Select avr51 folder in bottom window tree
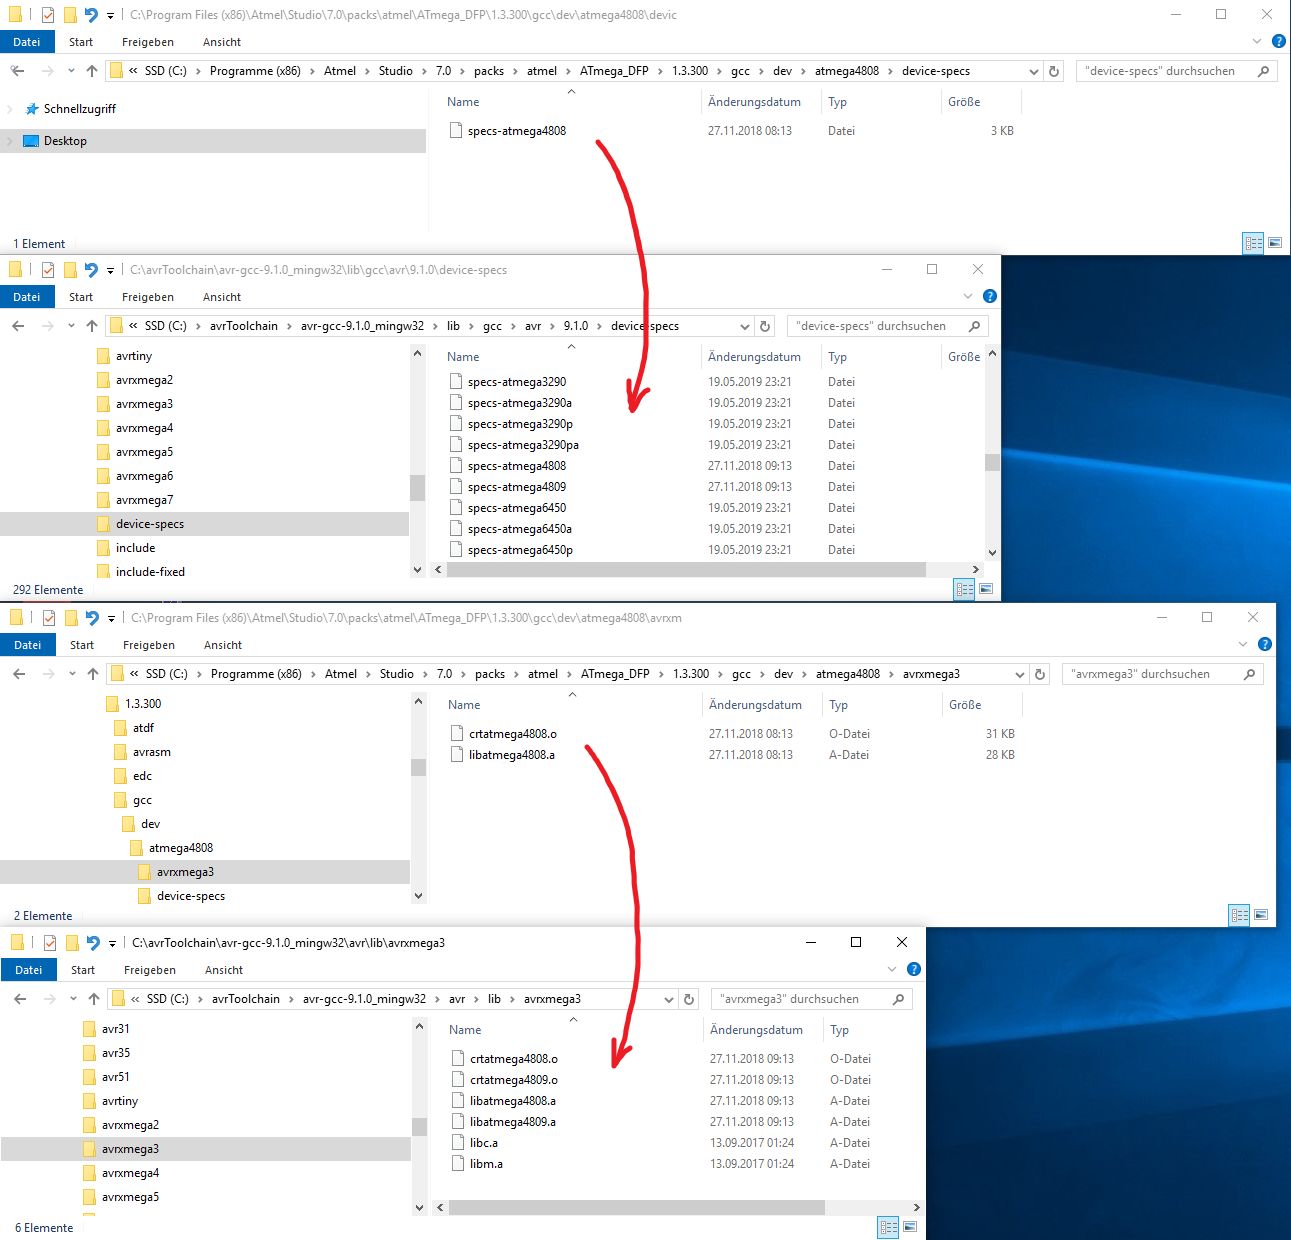Screen dimensions: 1291x1240 coord(115,1077)
